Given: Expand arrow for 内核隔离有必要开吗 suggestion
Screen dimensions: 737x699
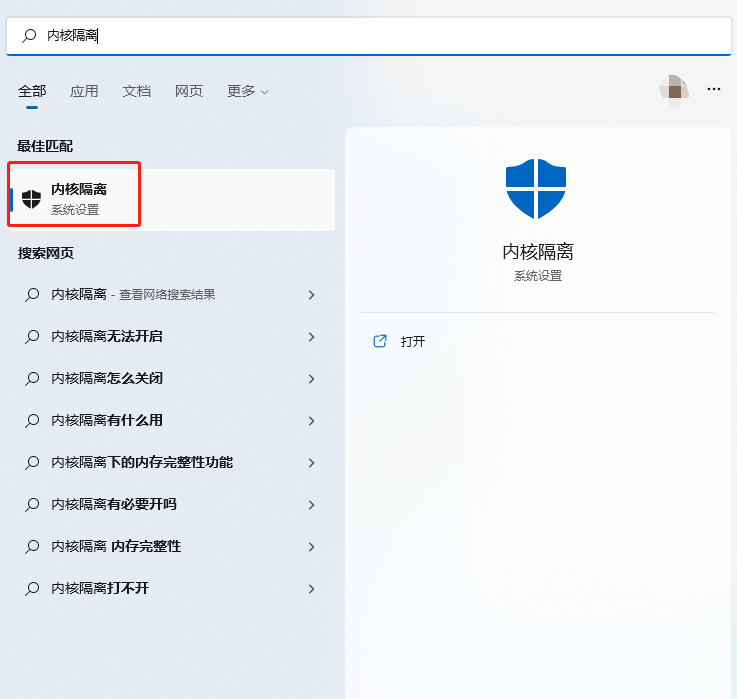Looking at the screenshot, I should (311, 505).
